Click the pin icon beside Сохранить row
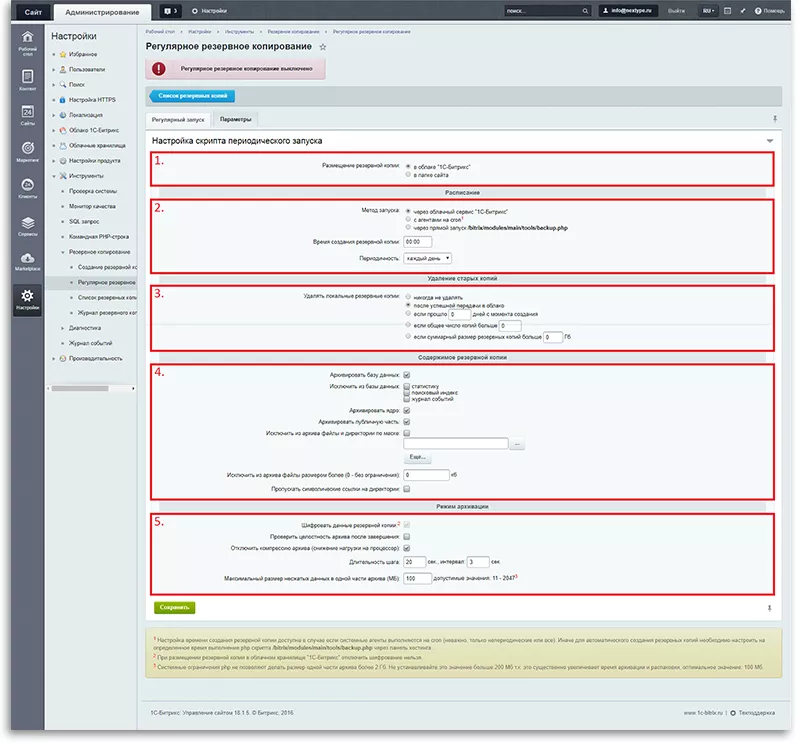Image resolution: width=800 pixels, height=744 pixels. pyautogui.click(x=769, y=608)
